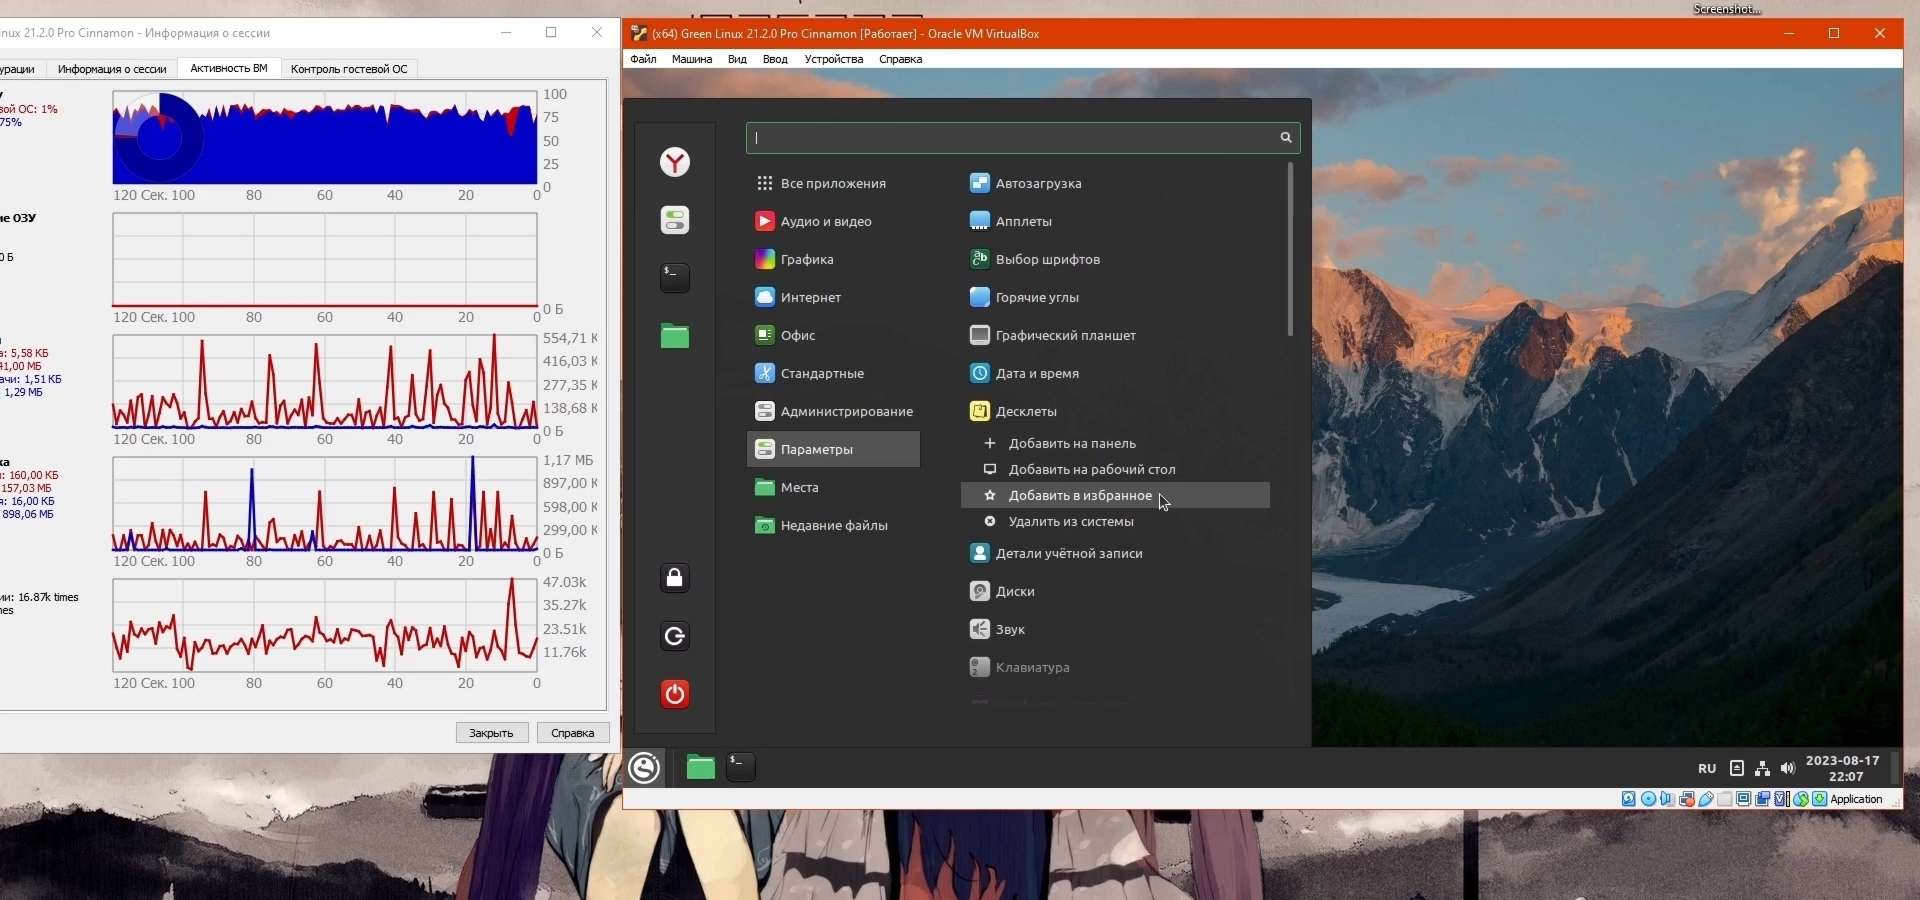Open the Устройства menu in VirtualBox
Screen dimensions: 1920x900
(834, 59)
